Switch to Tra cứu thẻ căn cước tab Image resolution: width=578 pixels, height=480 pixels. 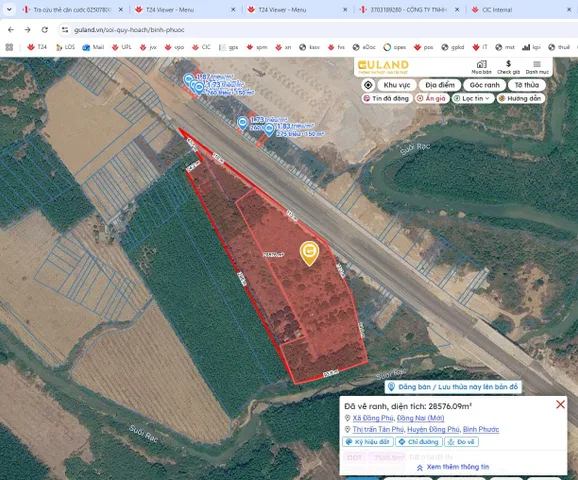(72, 10)
